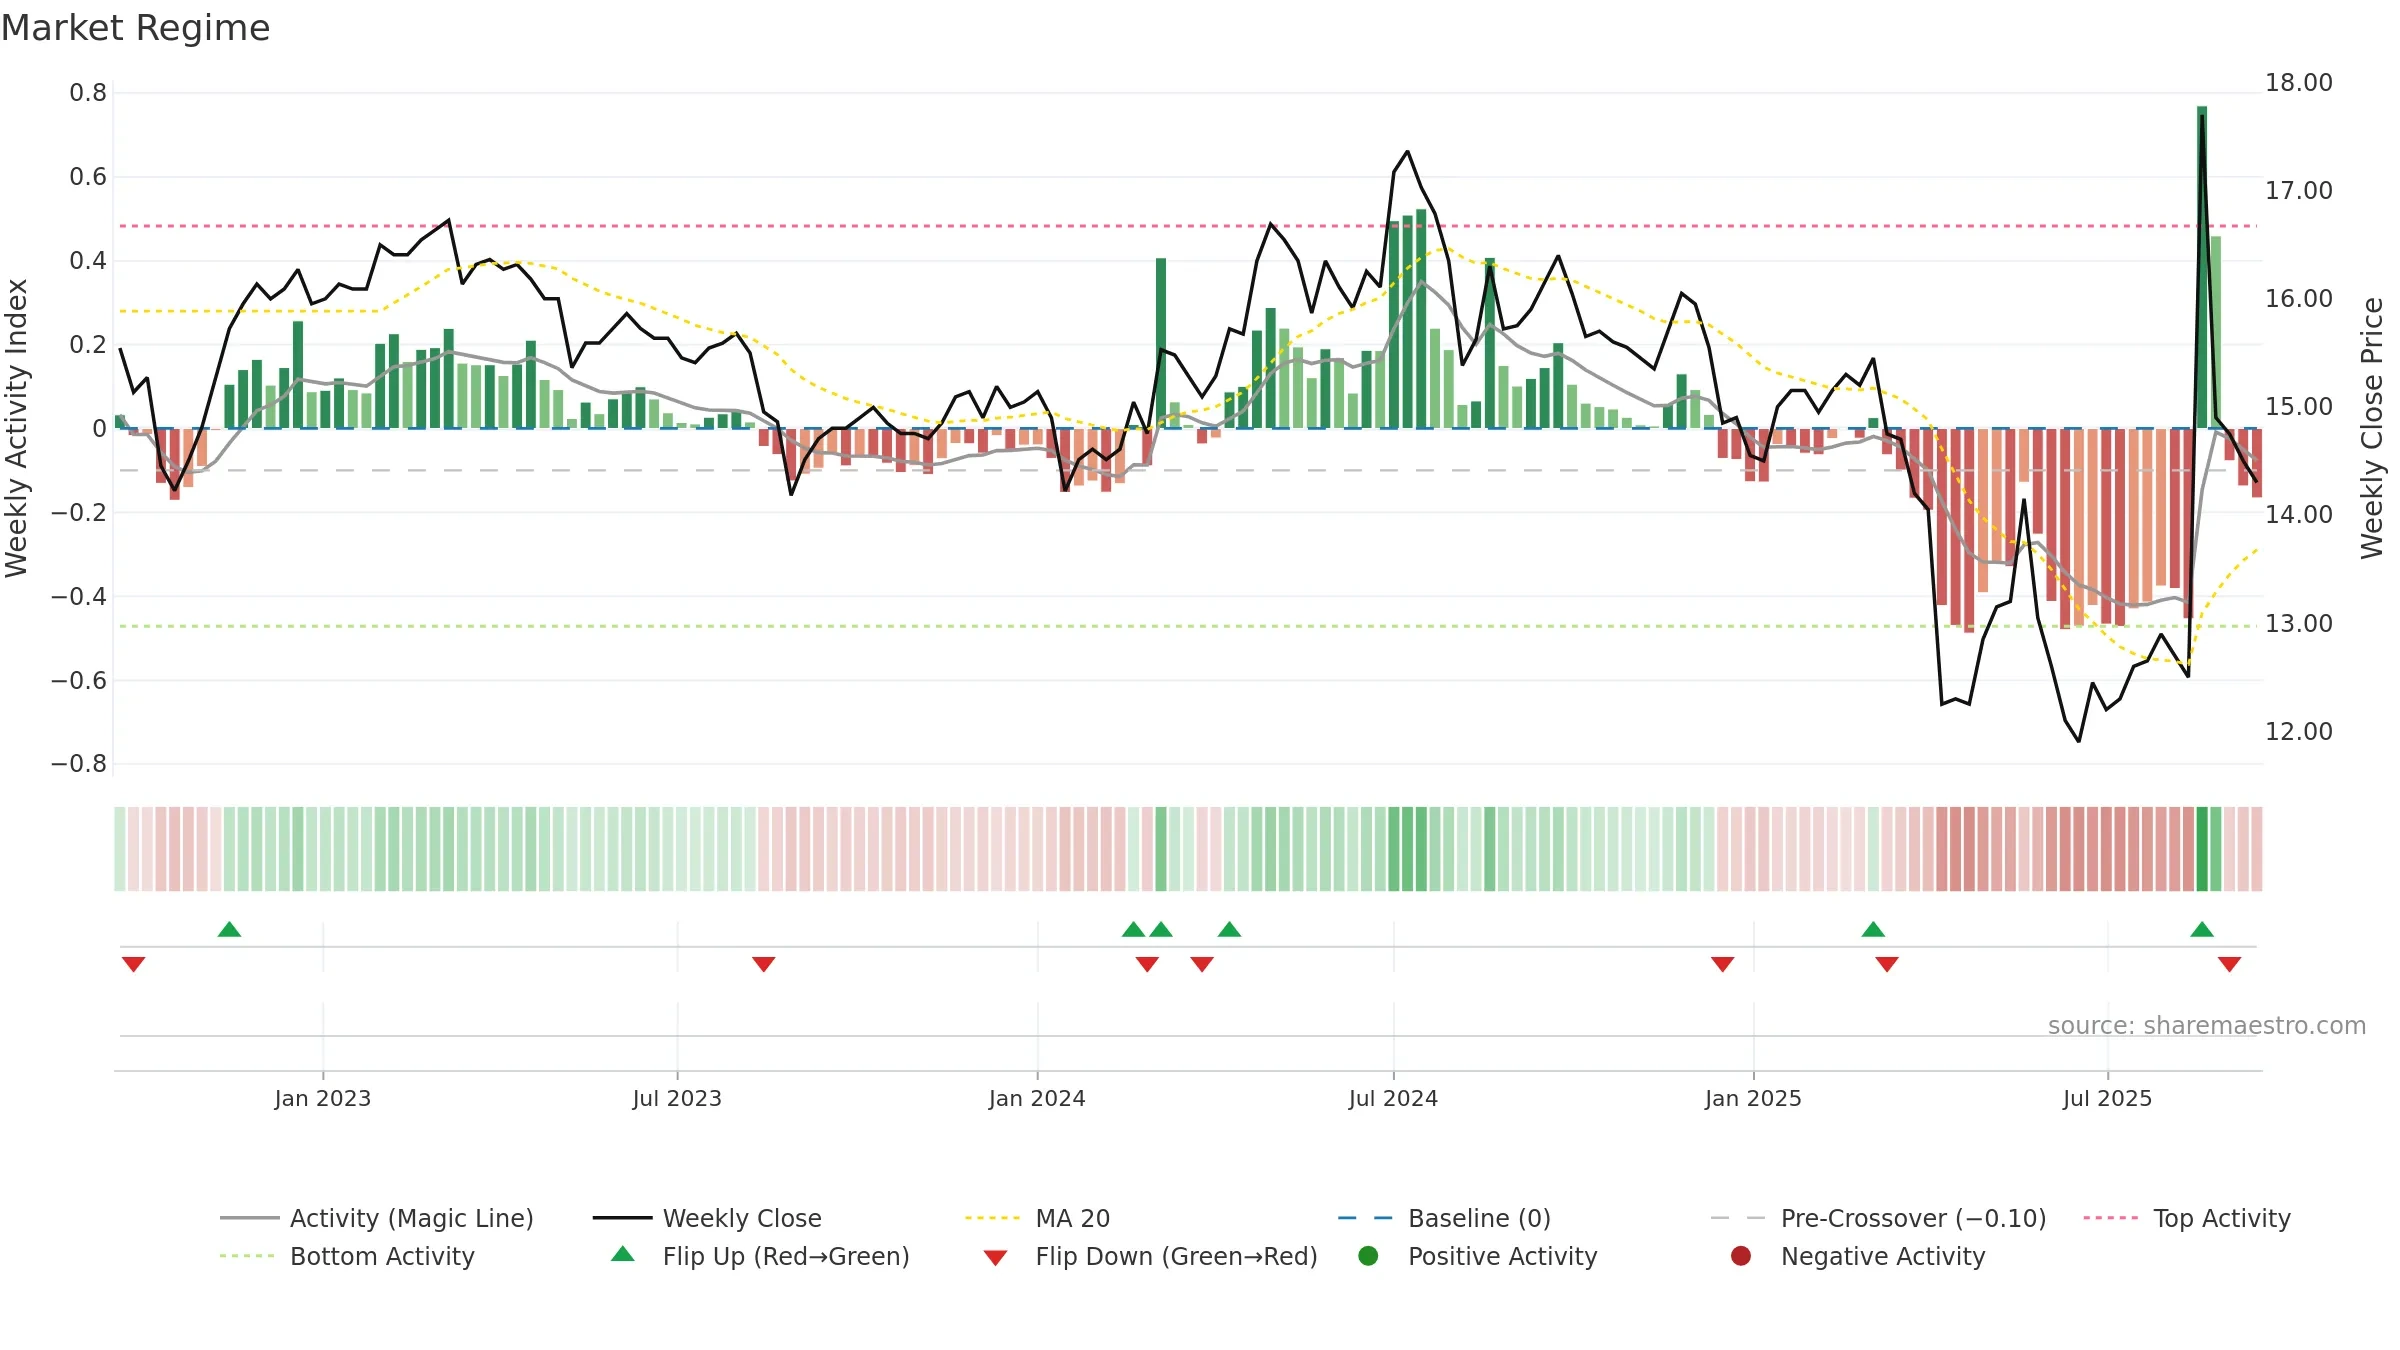
Task: Toggle the Pre-Crossover (−0.10) legend entry
Action: point(1879,1218)
